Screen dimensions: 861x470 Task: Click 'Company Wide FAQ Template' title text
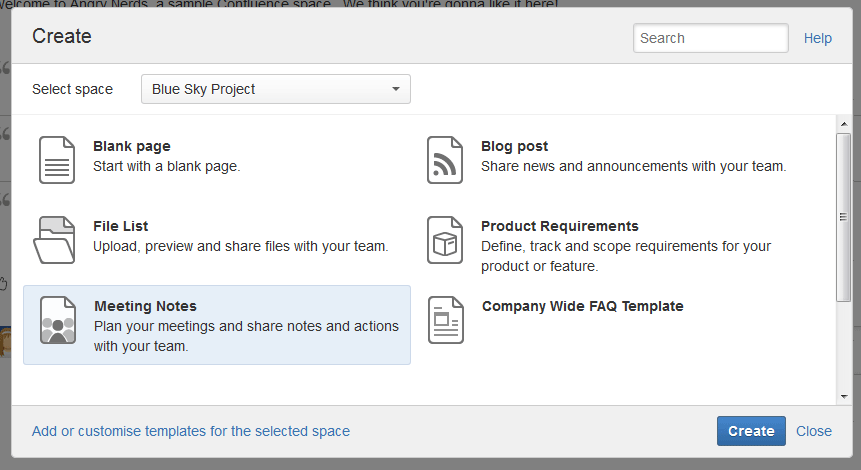pyautogui.click(x=583, y=306)
